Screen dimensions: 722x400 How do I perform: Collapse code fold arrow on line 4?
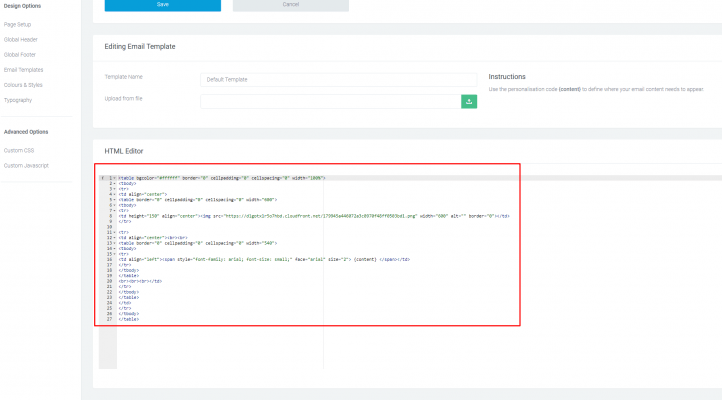click(x=115, y=194)
